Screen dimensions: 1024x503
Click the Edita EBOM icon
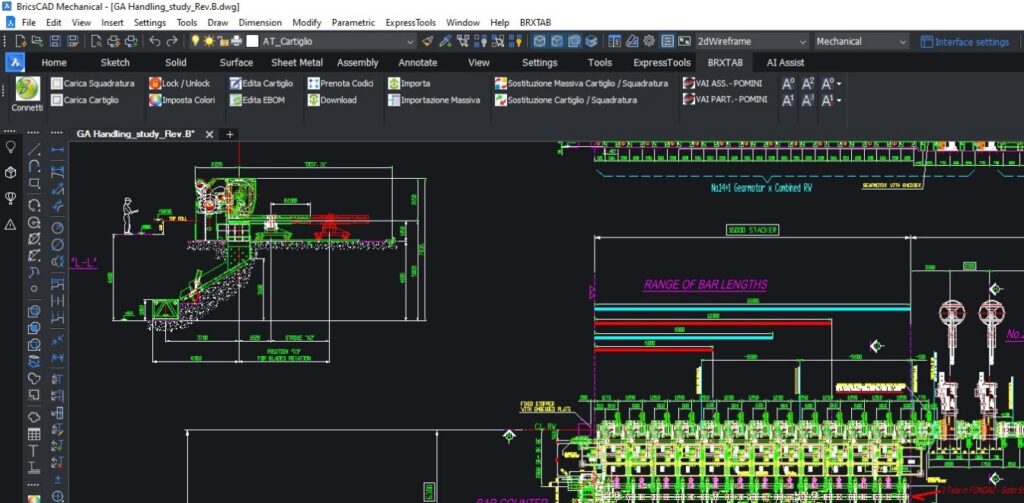(235, 100)
